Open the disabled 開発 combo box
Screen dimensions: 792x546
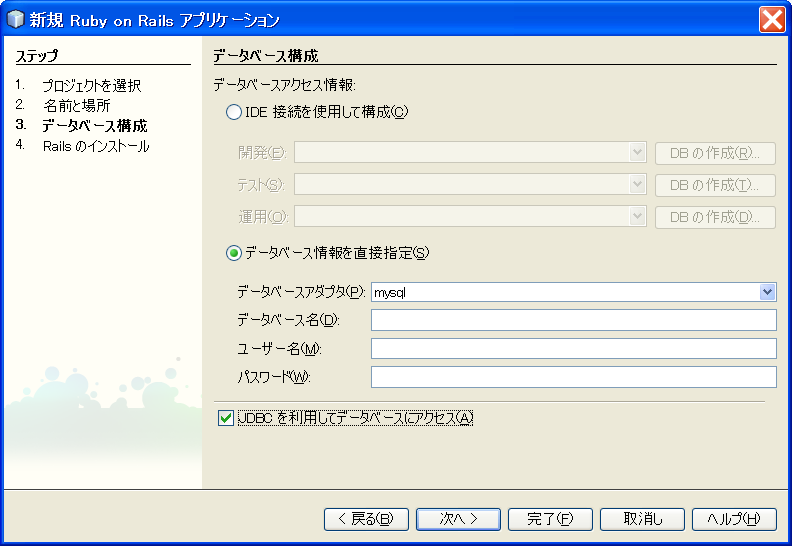(470, 153)
